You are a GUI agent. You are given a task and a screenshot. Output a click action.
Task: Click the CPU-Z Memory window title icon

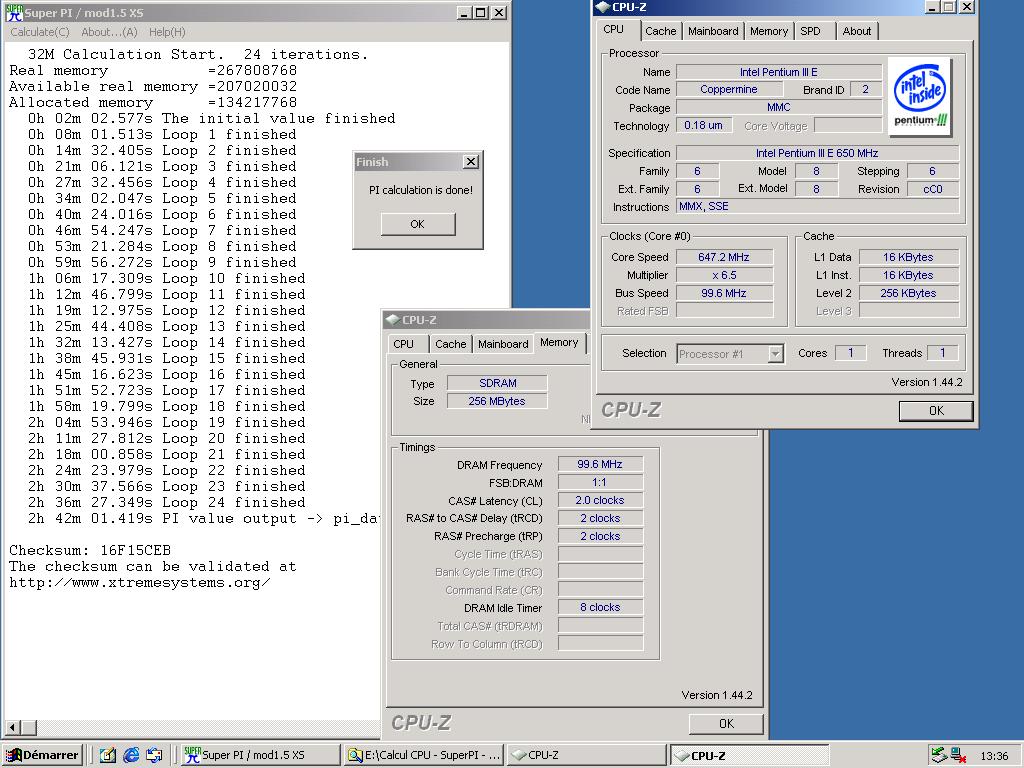[392, 319]
